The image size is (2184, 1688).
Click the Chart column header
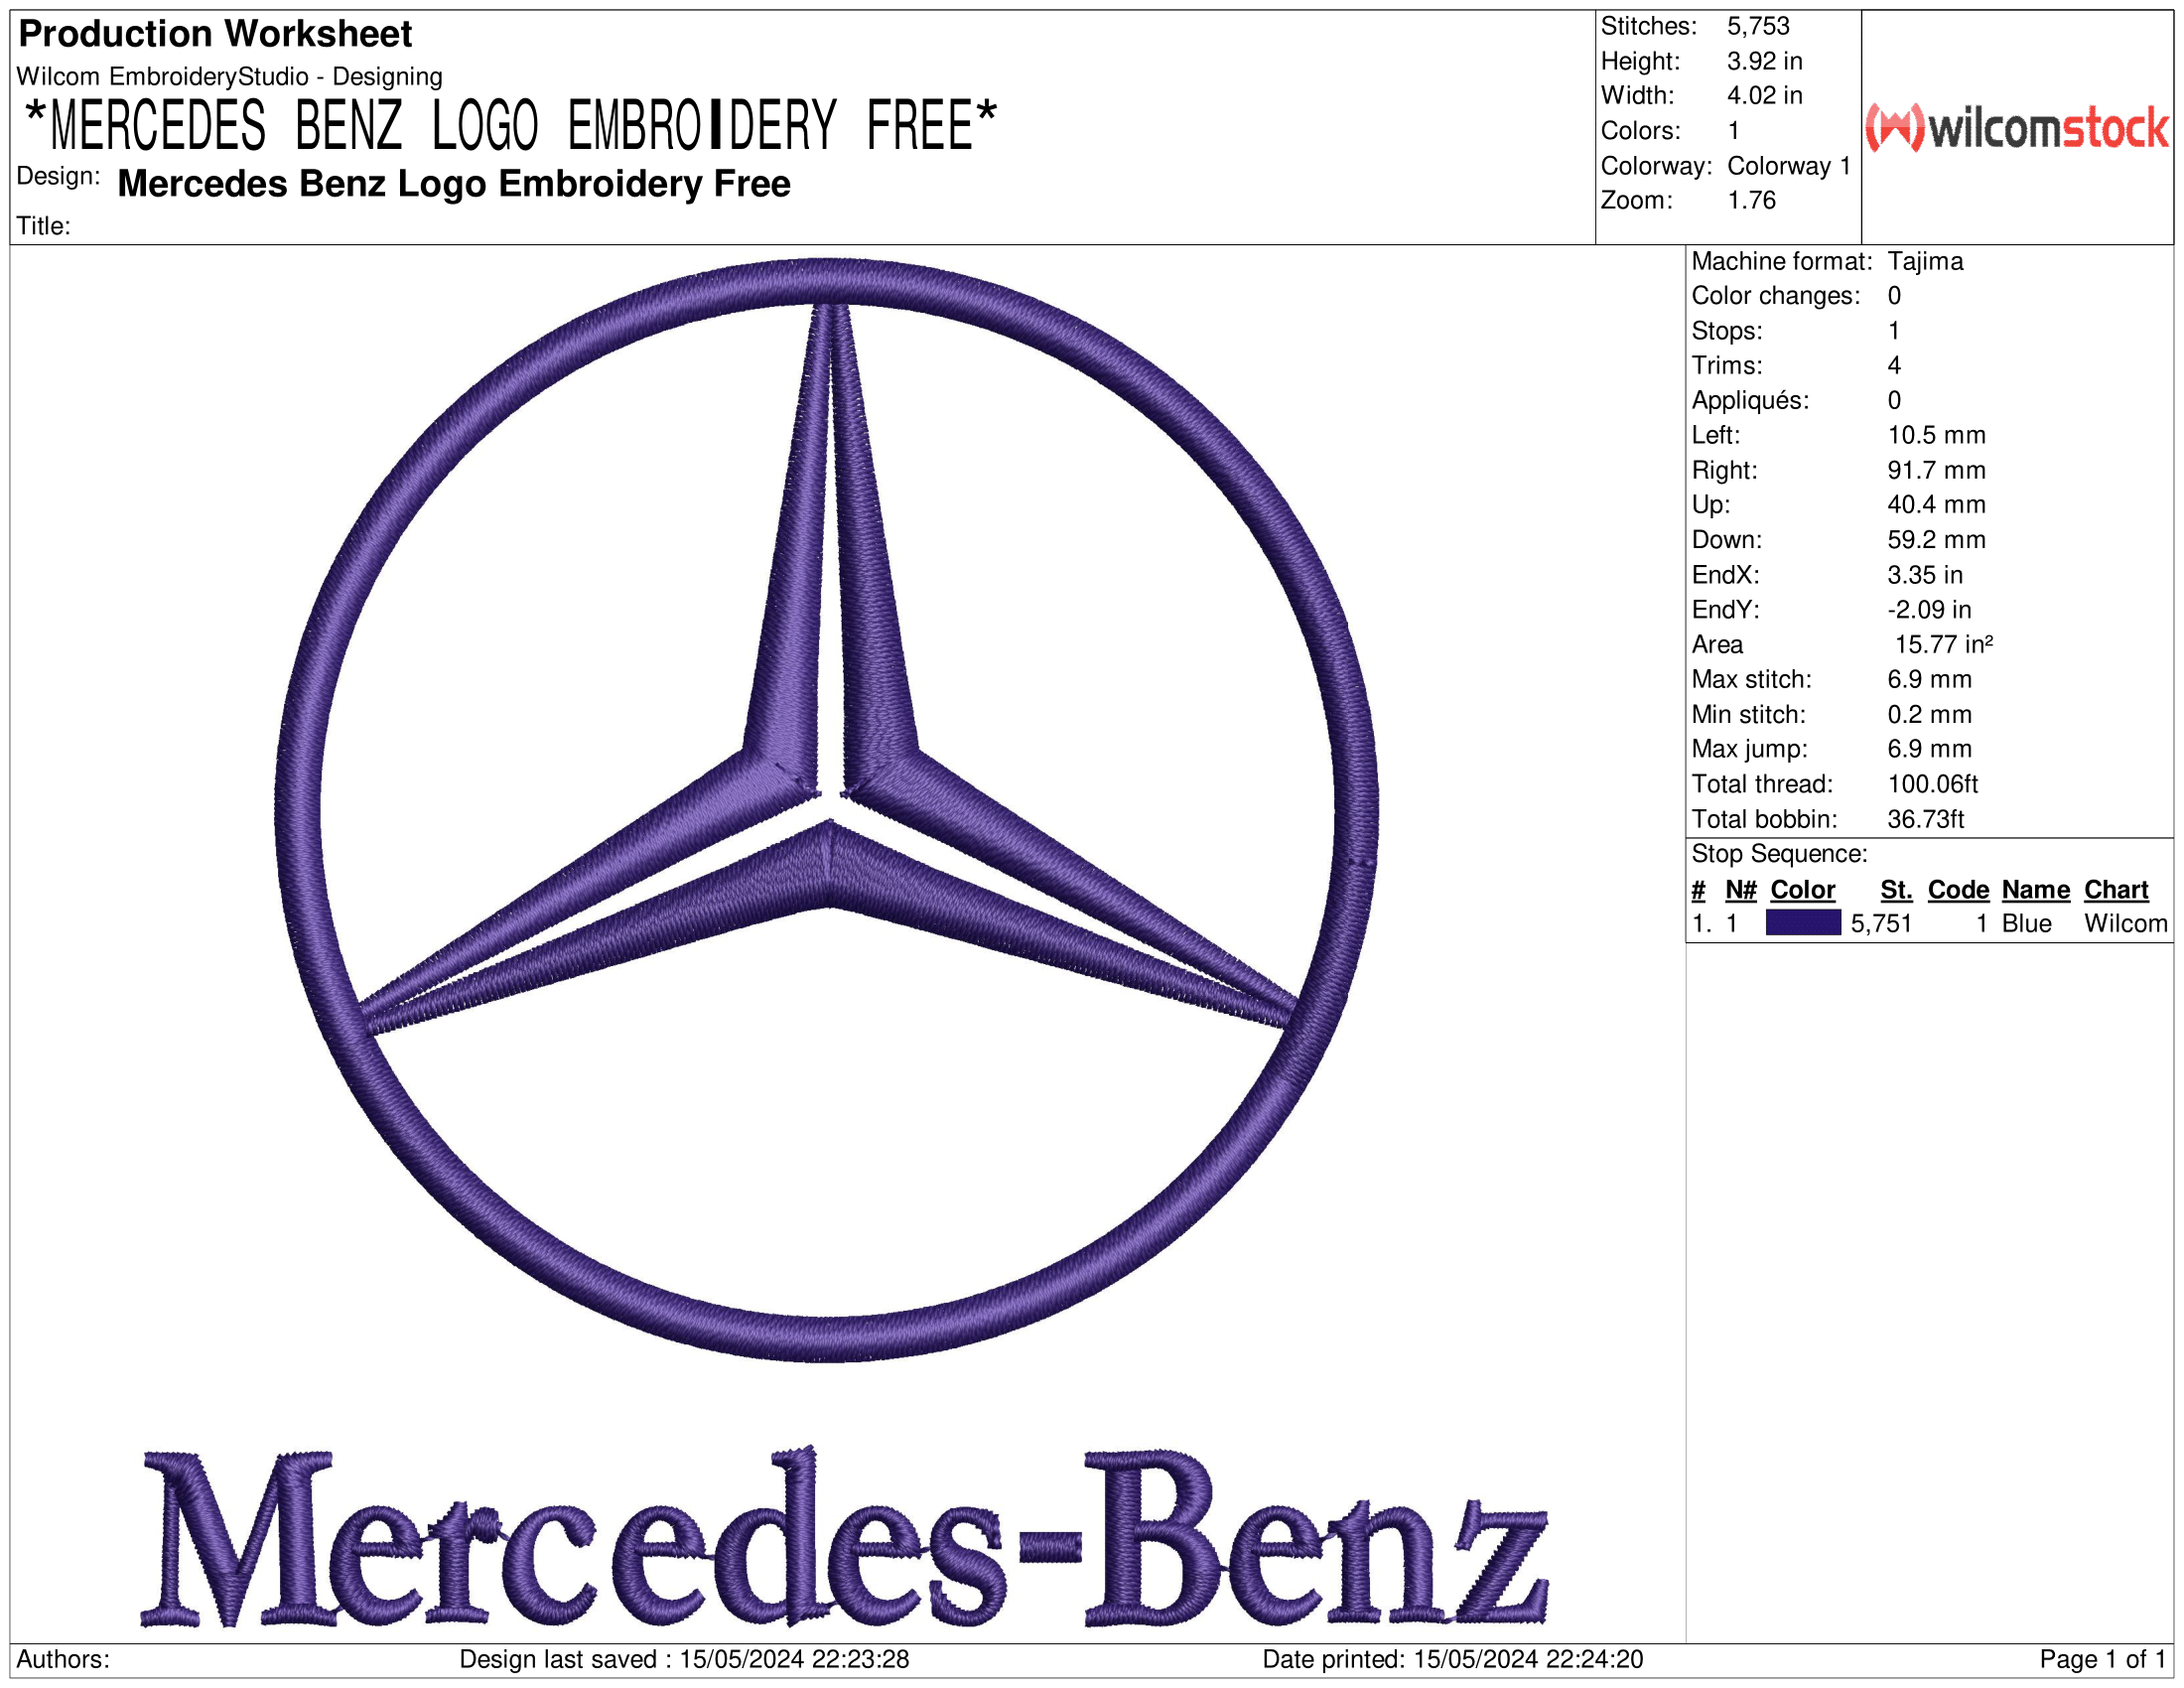pyautogui.click(x=2116, y=890)
